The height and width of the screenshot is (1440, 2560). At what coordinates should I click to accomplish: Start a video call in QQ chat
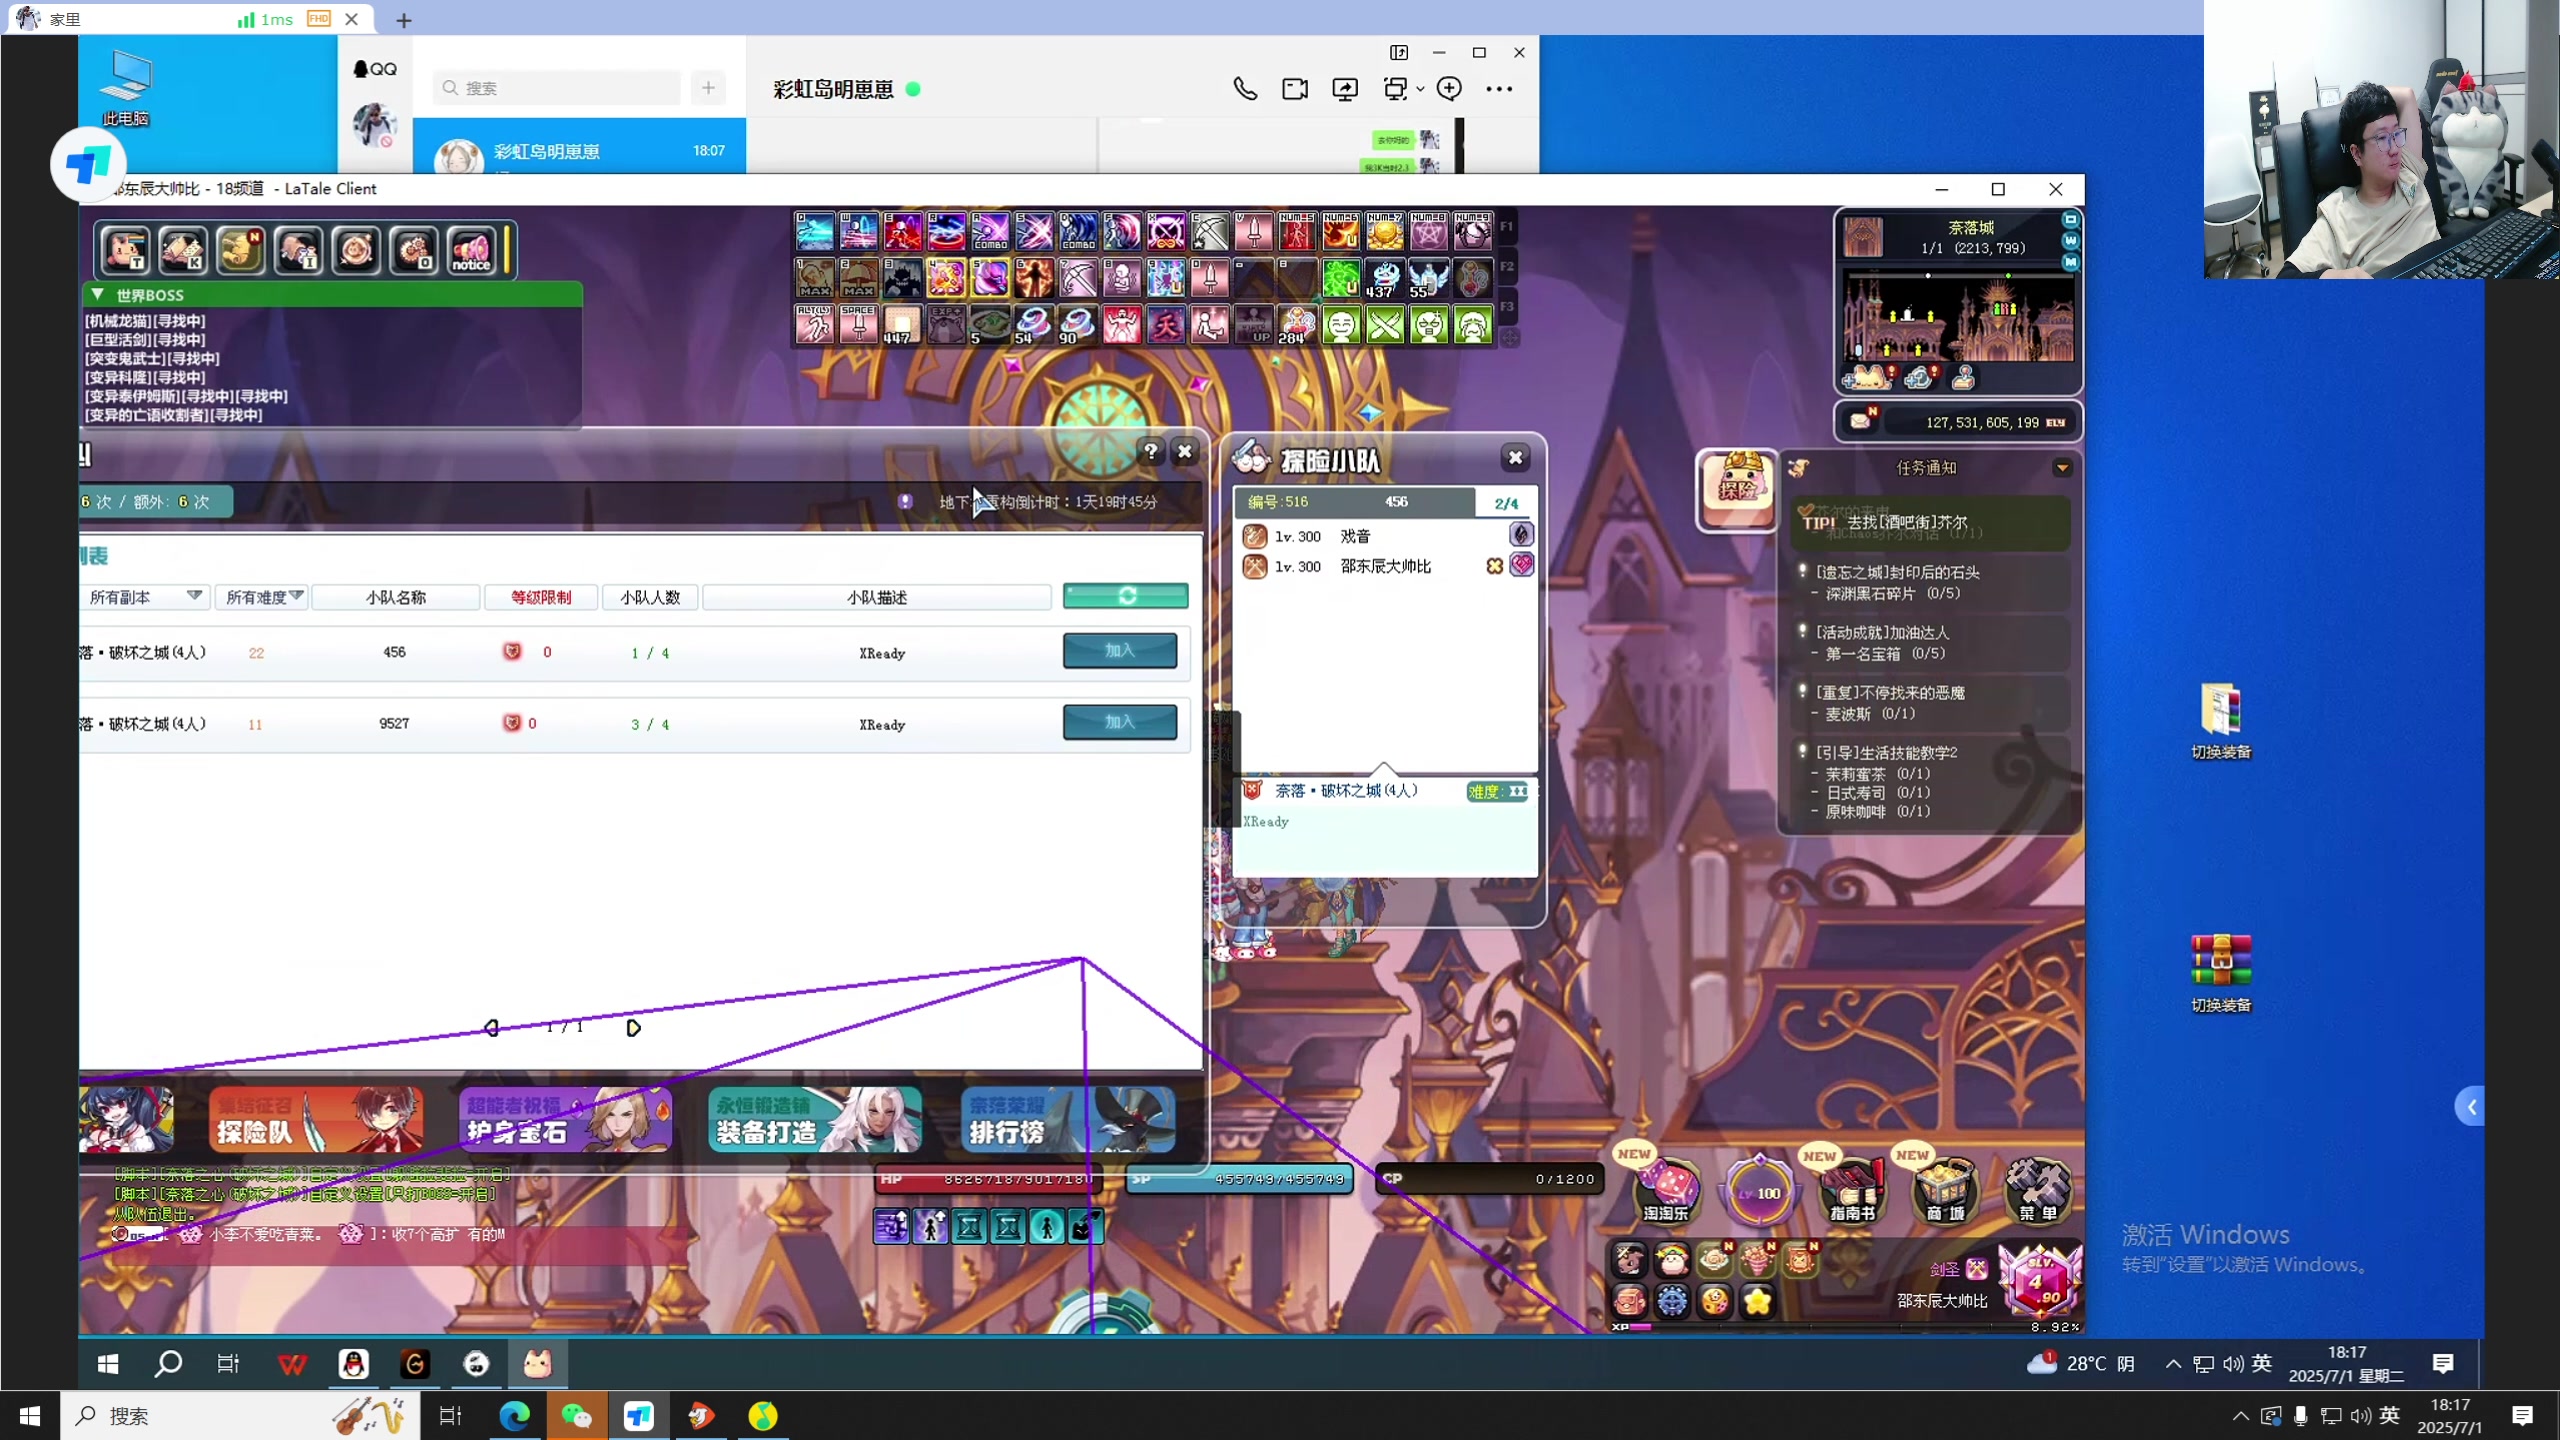click(x=1295, y=89)
